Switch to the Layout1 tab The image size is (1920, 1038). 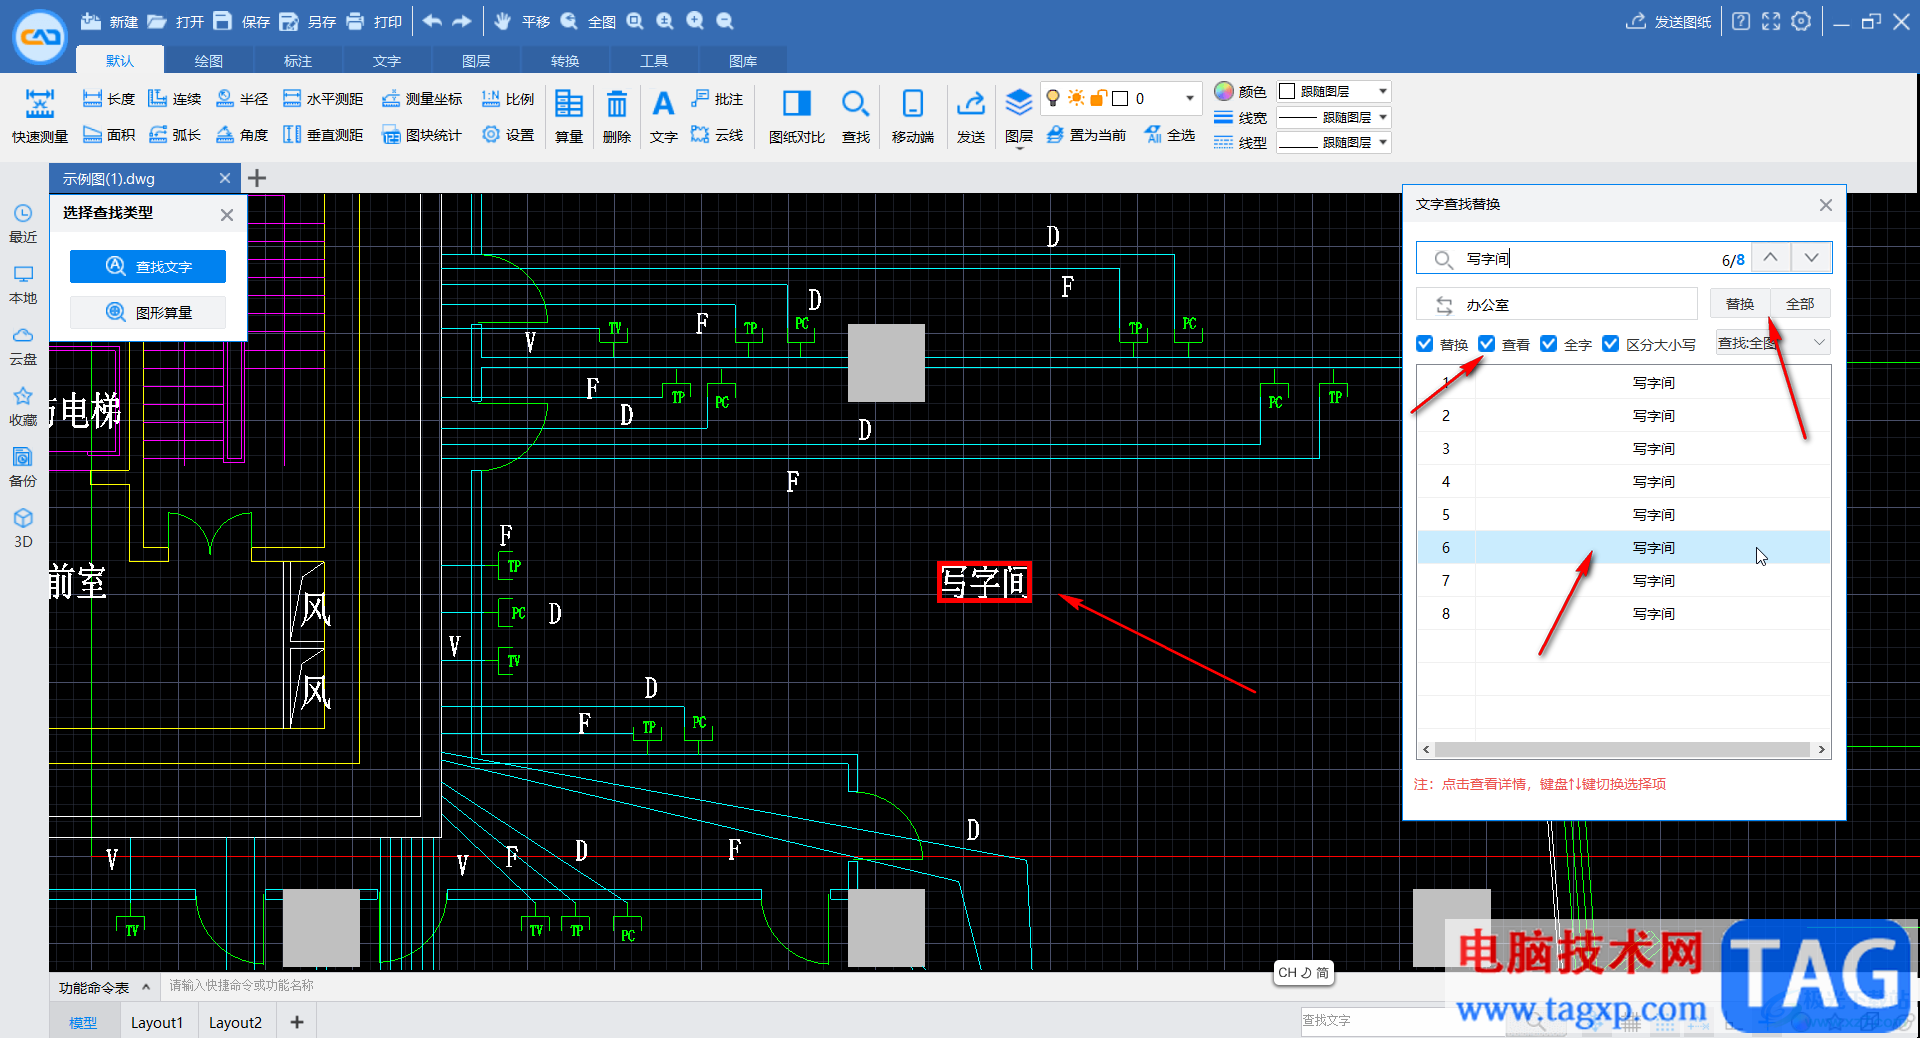coord(157,1022)
